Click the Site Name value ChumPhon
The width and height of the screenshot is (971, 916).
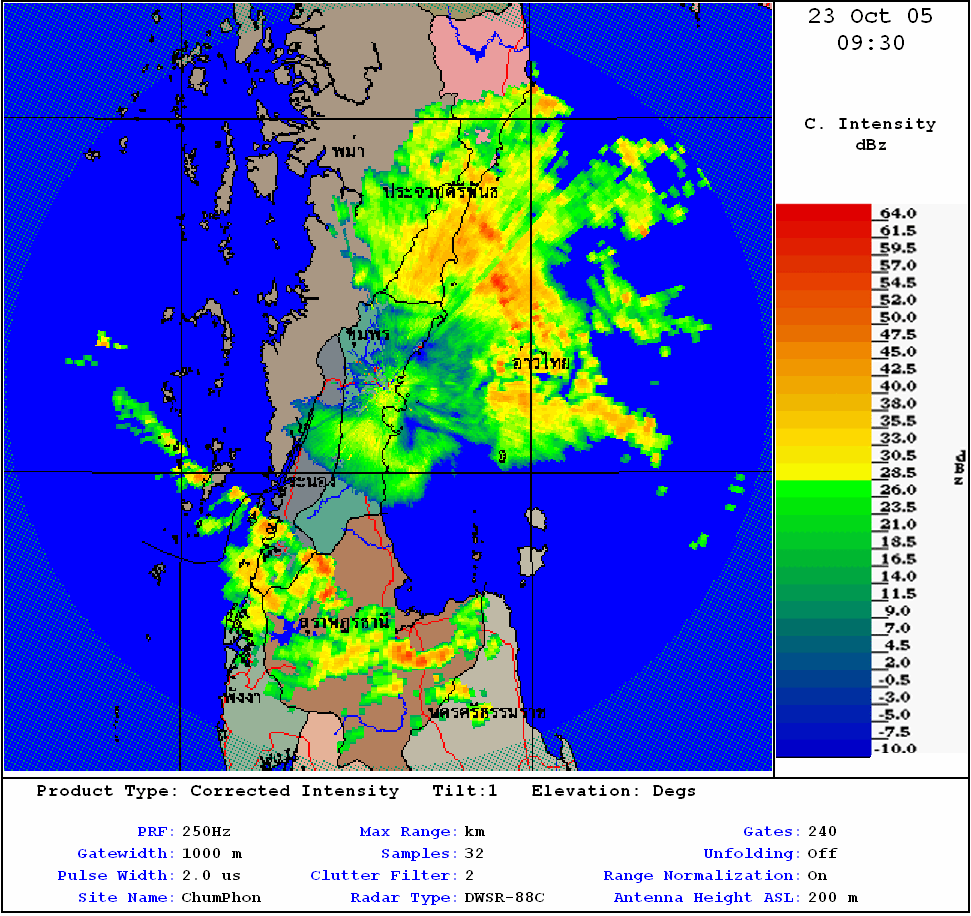(x=221, y=897)
